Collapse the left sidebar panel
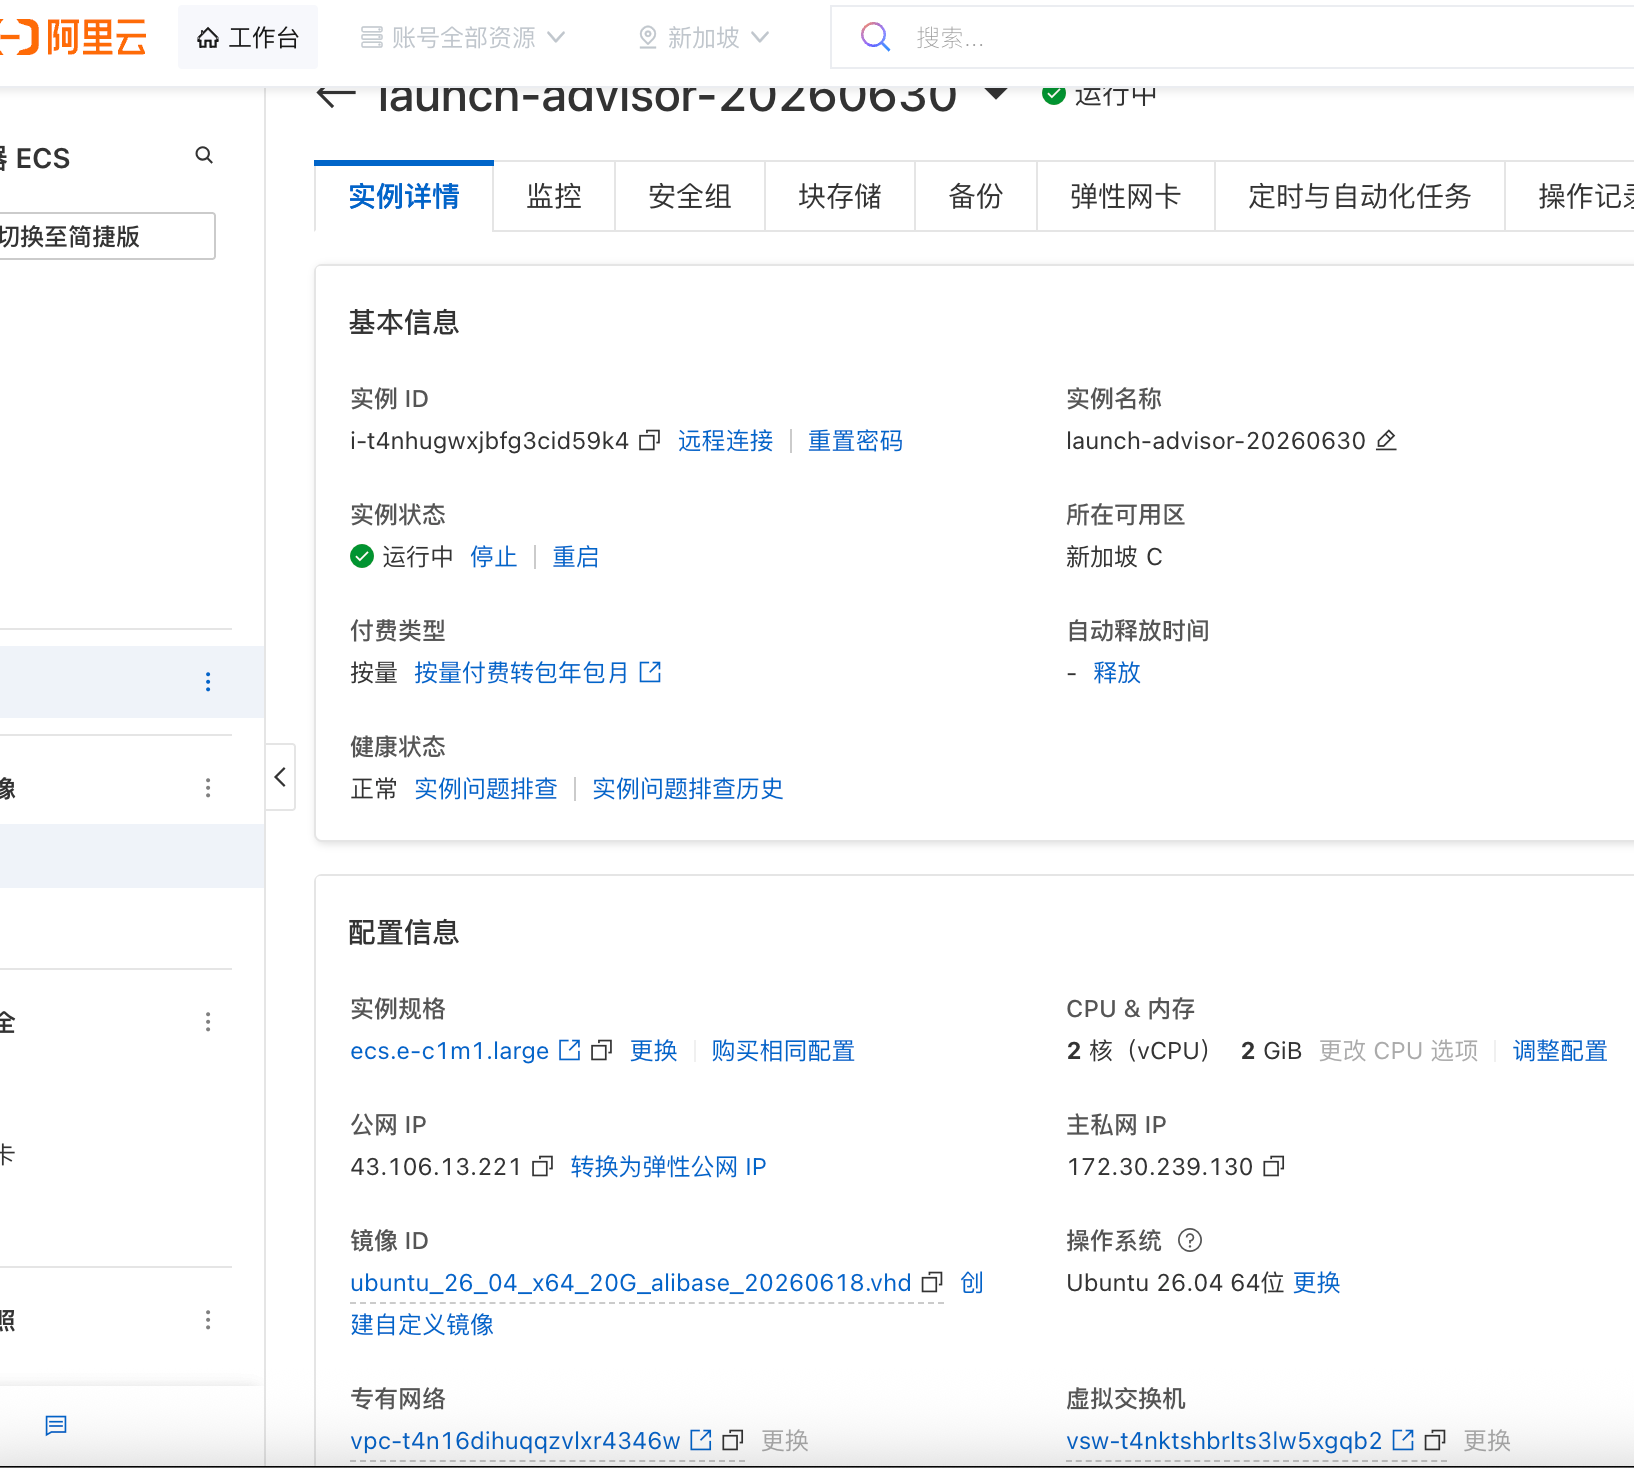Viewport: 1634px width, 1468px height. point(280,777)
